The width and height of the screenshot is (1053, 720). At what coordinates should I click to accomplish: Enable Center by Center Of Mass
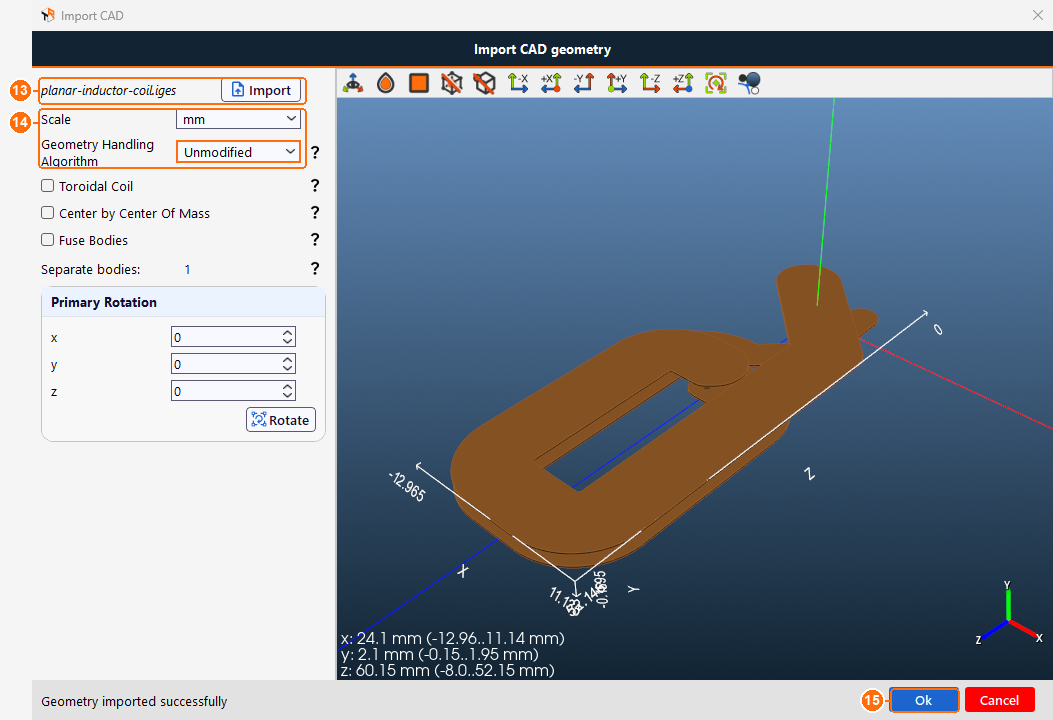(48, 213)
